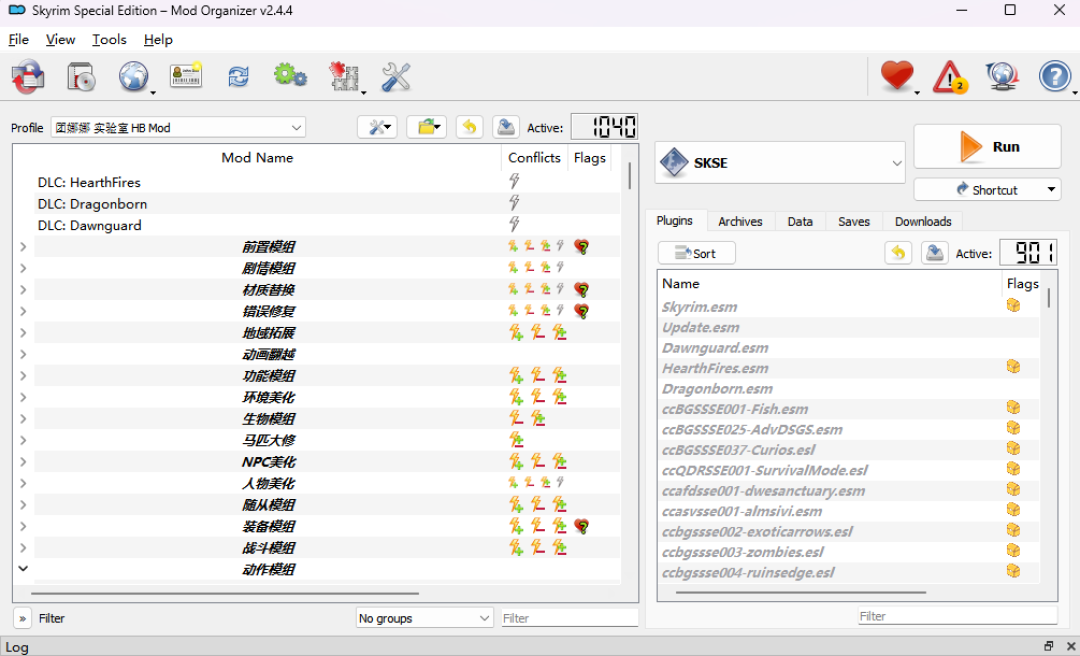Open the Profile dropdown

click(x=178, y=127)
